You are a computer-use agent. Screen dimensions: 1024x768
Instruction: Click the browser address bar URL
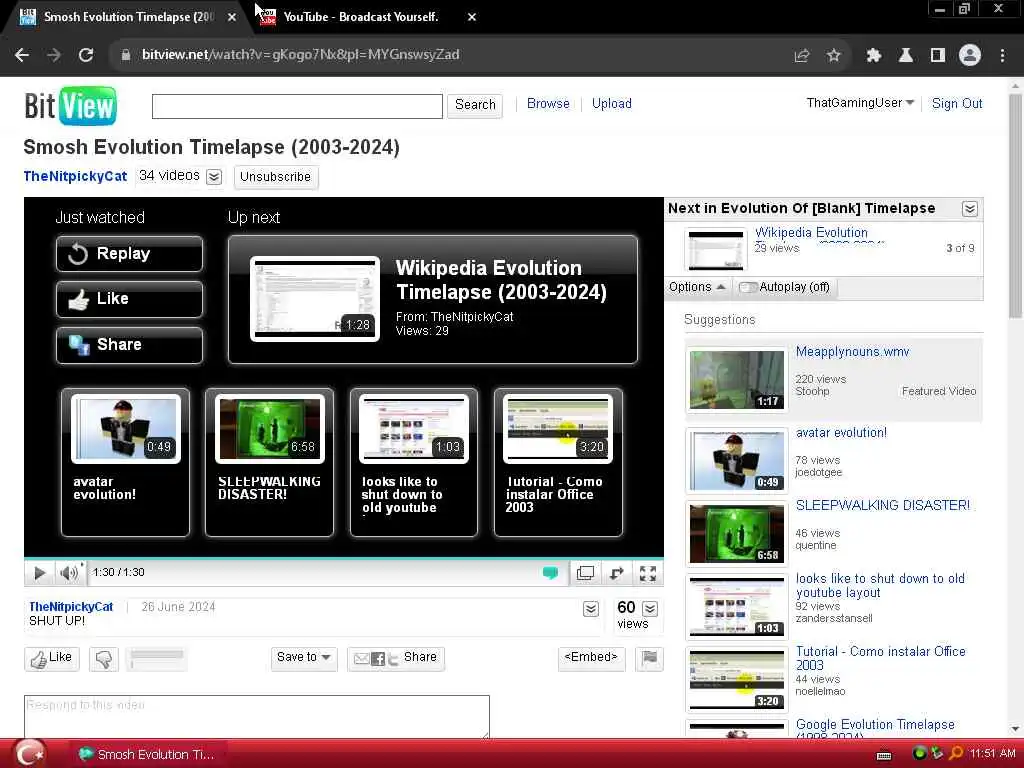(x=300, y=55)
